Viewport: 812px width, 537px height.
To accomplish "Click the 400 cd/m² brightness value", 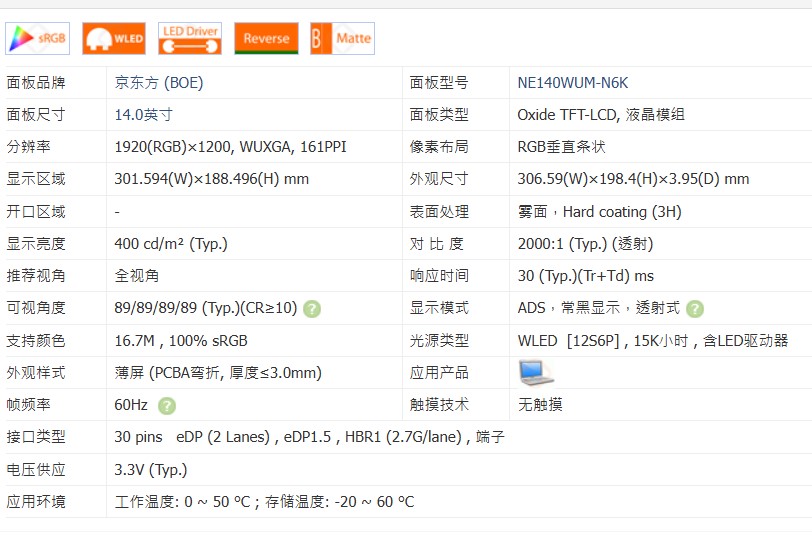I will (171, 244).
